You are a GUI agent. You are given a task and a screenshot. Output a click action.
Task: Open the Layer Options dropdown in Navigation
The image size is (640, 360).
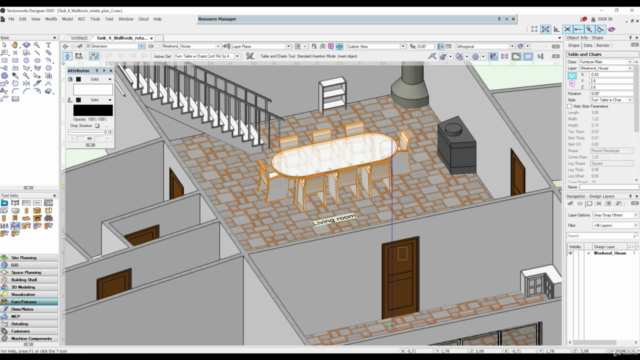615,215
